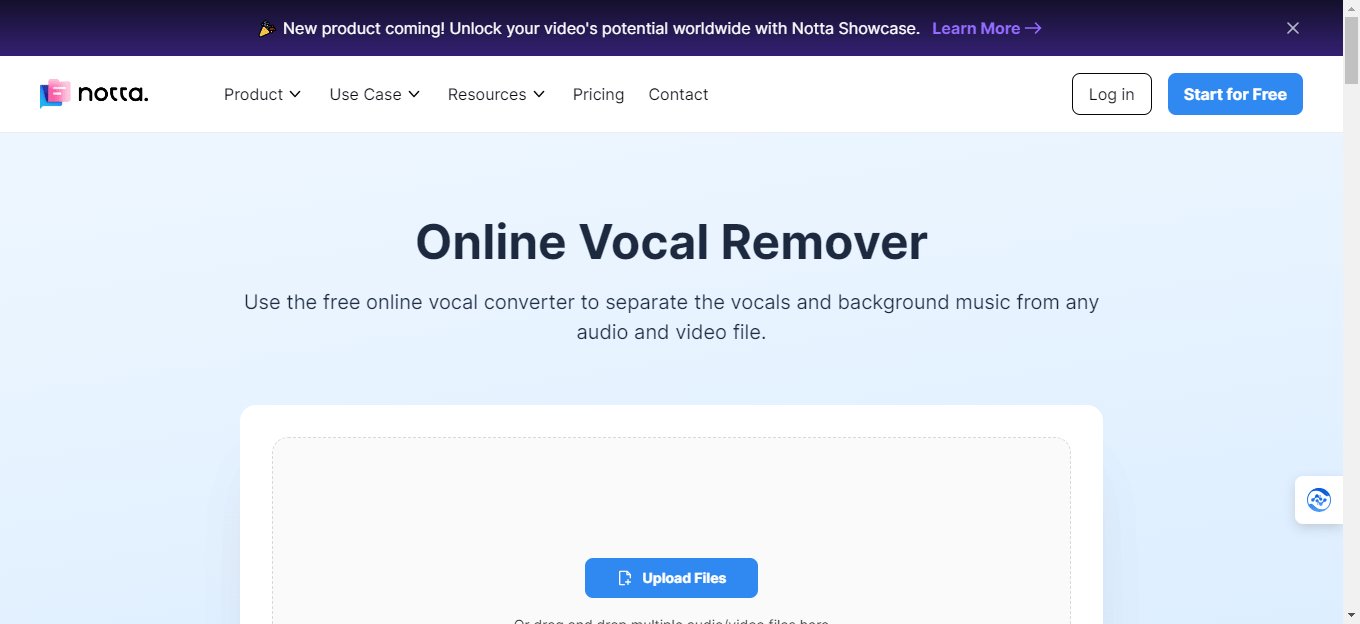Click the upload icon inside the Upload Files button
Viewport: 1360px width, 624px height.
625,578
